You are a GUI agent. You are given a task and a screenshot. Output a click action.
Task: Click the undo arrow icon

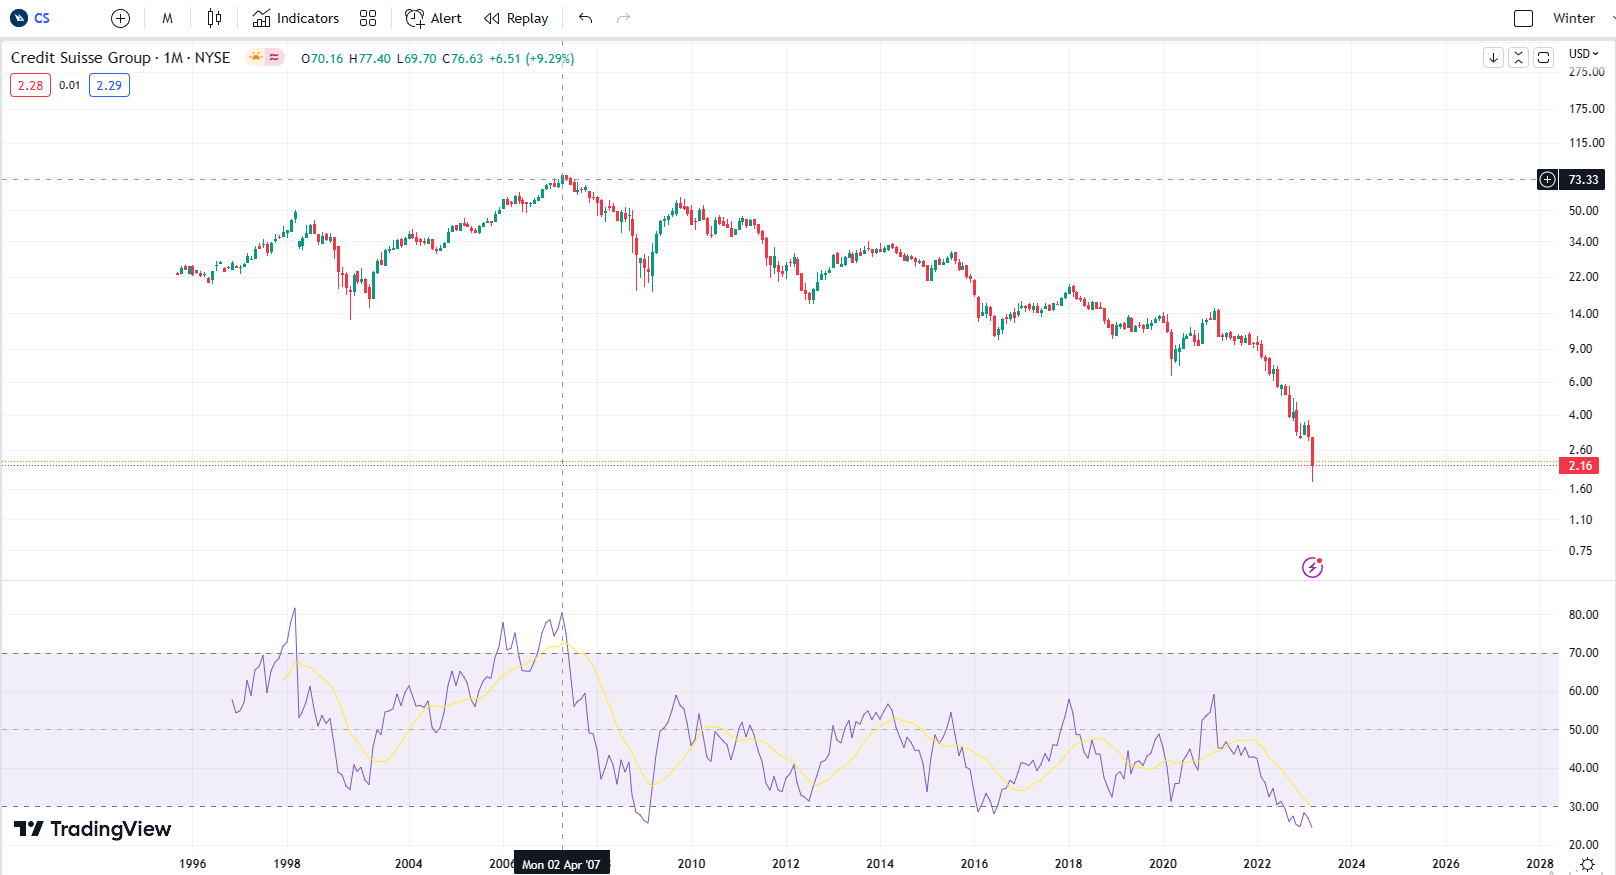coord(586,18)
